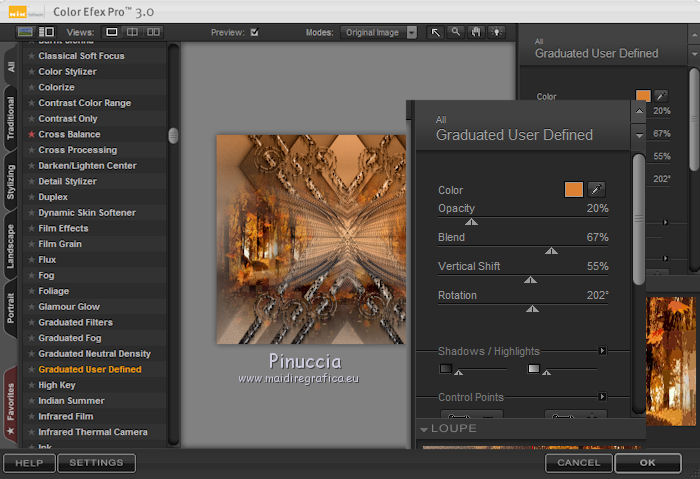
Task: Expand the Shadows / Highlights section
Action: (x=602, y=351)
